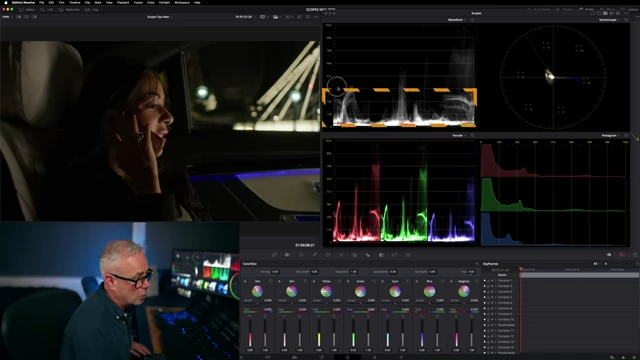Open the Power Window palette icon
The height and width of the screenshot is (360, 640).
click(328, 255)
